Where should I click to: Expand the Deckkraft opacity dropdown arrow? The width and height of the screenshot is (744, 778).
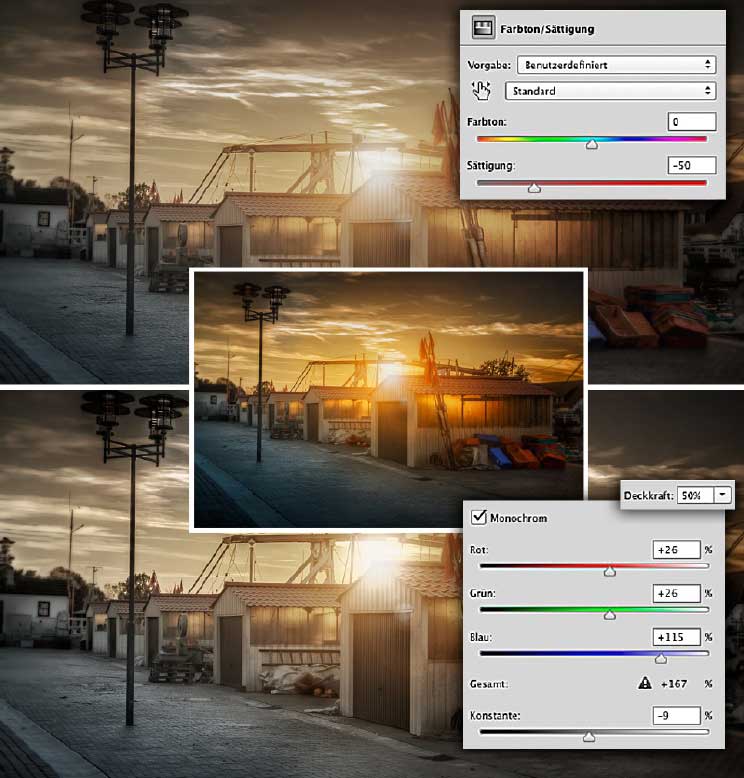pos(722,495)
